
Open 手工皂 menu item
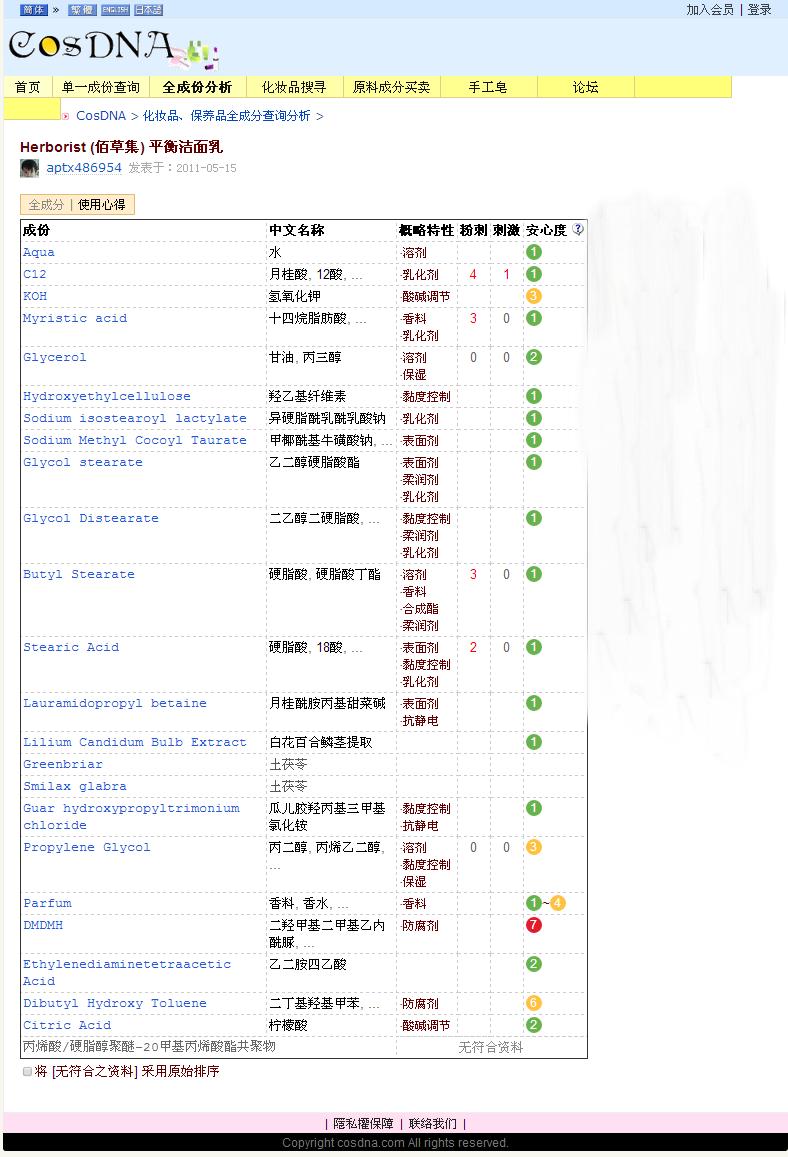click(x=488, y=87)
